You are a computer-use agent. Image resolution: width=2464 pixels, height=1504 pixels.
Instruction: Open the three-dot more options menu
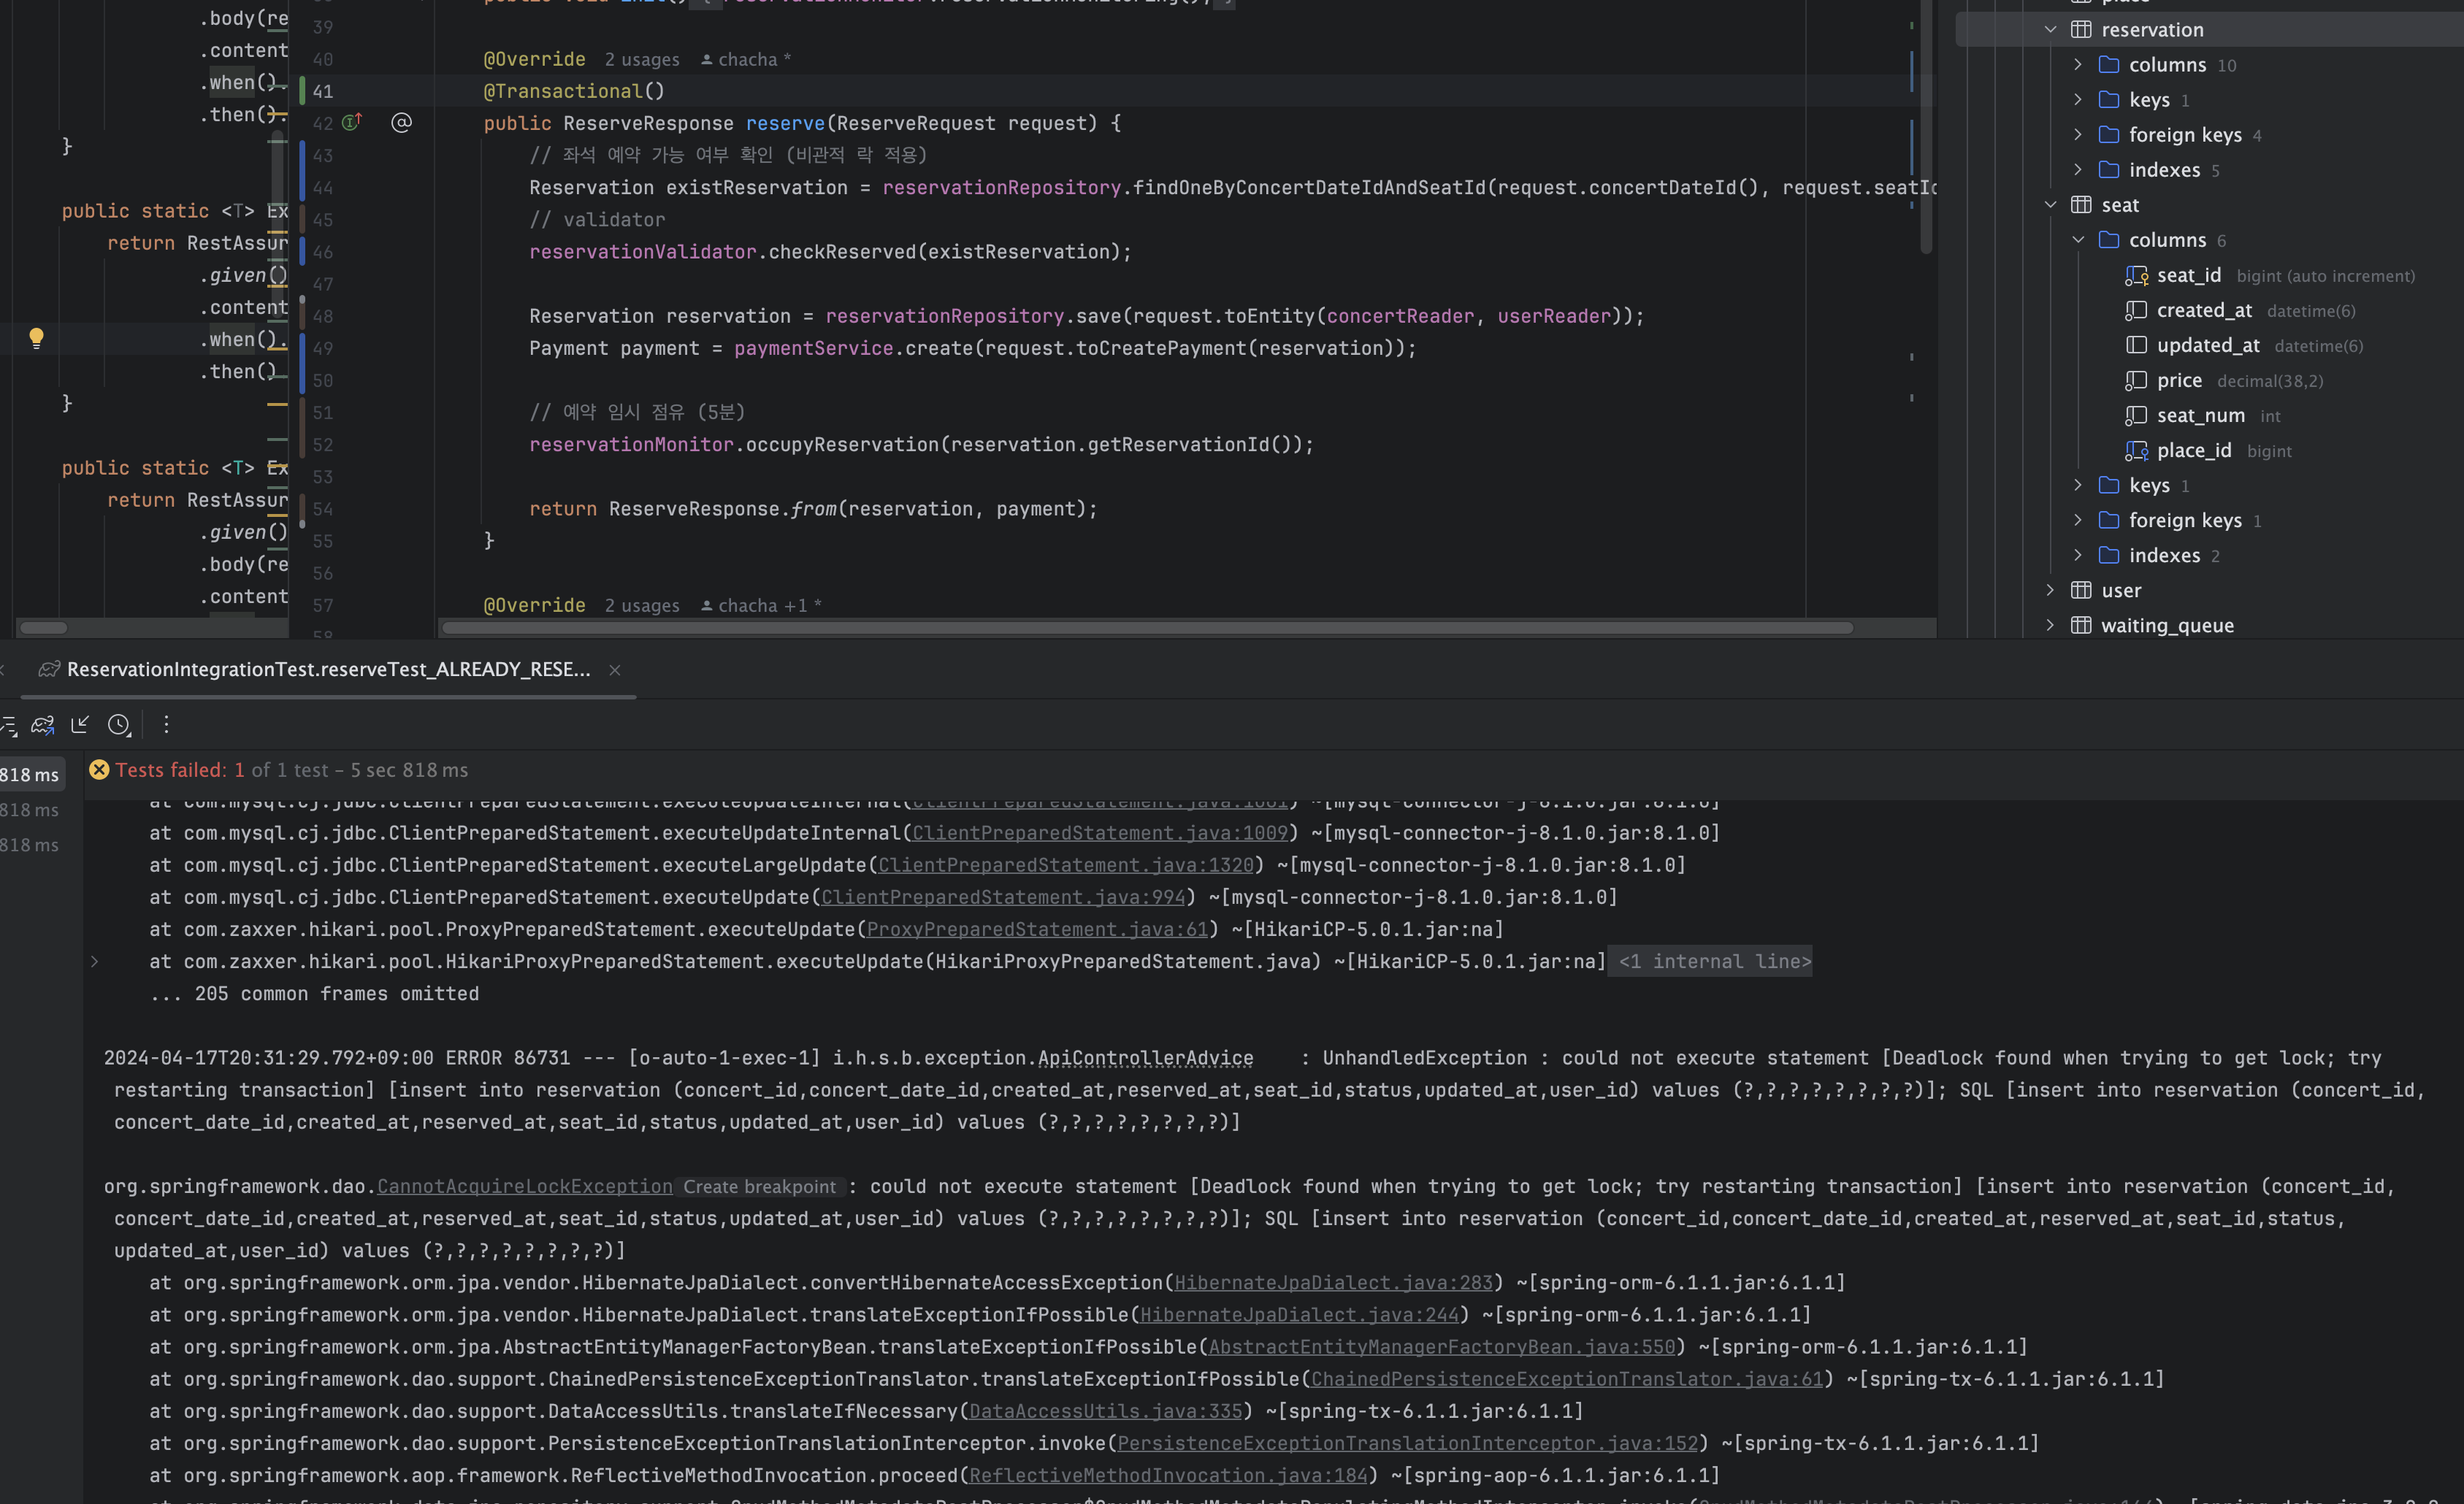(x=166, y=725)
